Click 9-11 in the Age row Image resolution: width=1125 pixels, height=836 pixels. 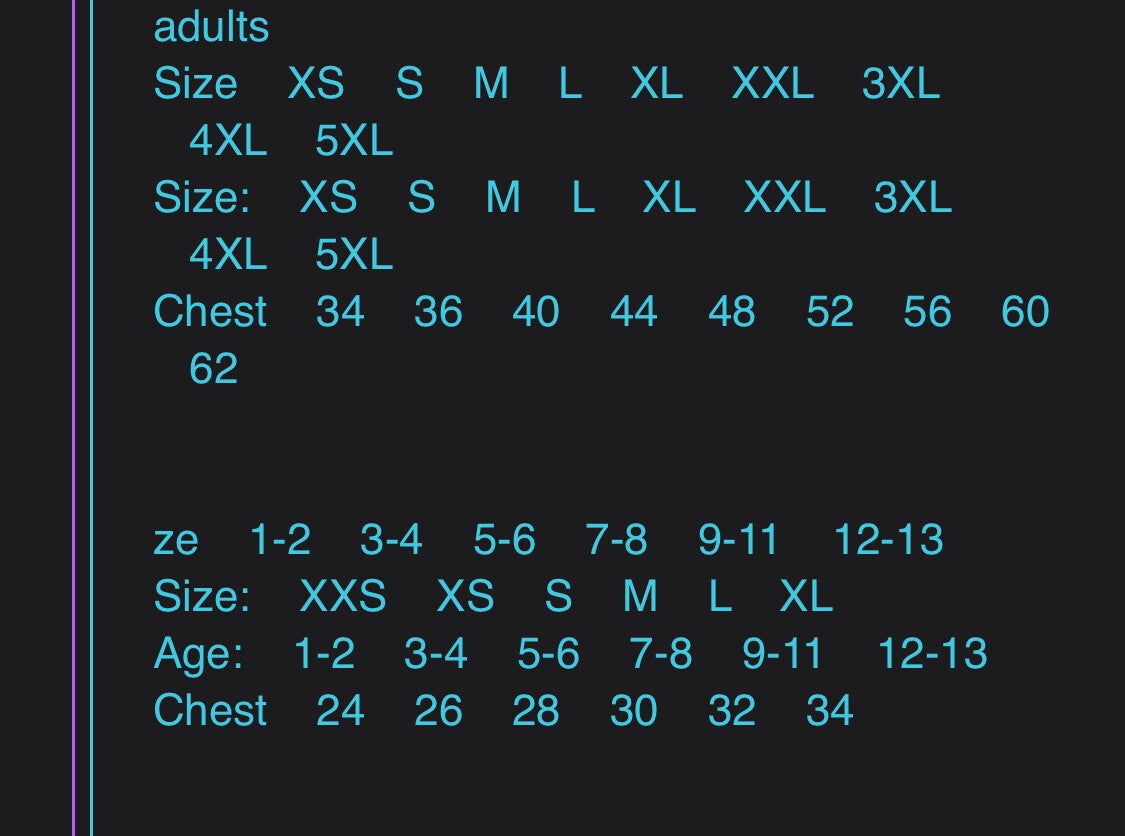782,654
